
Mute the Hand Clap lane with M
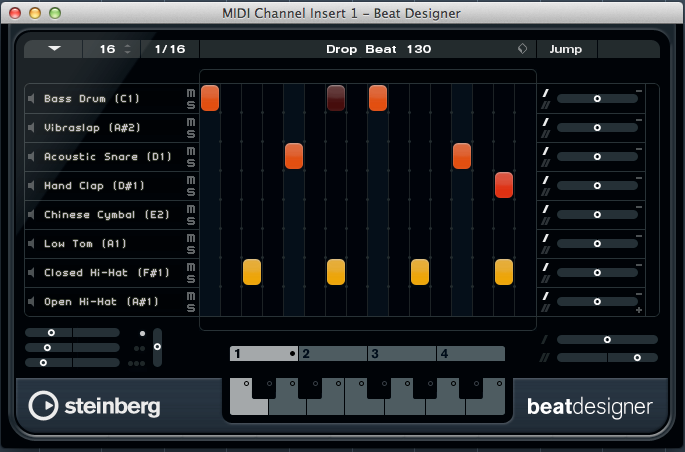tap(191, 180)
